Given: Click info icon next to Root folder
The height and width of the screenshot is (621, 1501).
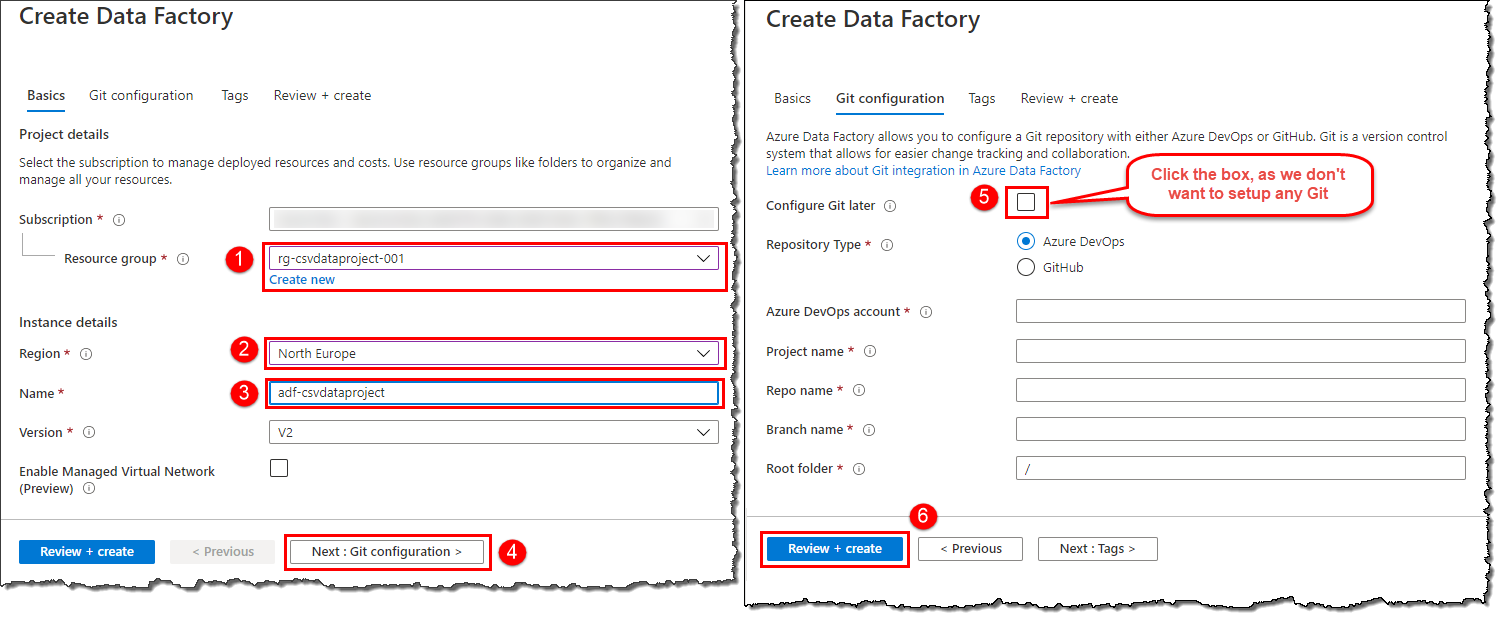Looking at the screenshot, I should (858, 469).
